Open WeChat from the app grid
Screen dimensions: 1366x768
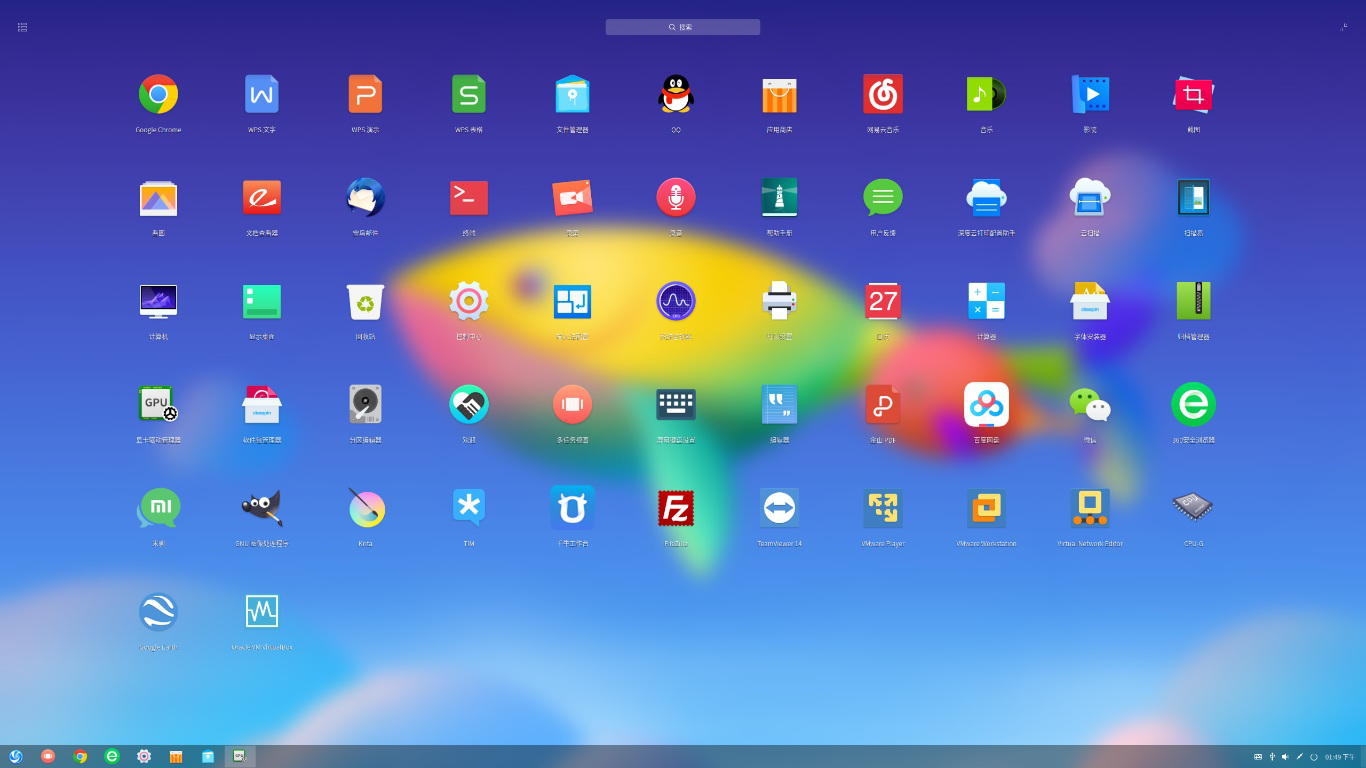[x=1089, y=404]
